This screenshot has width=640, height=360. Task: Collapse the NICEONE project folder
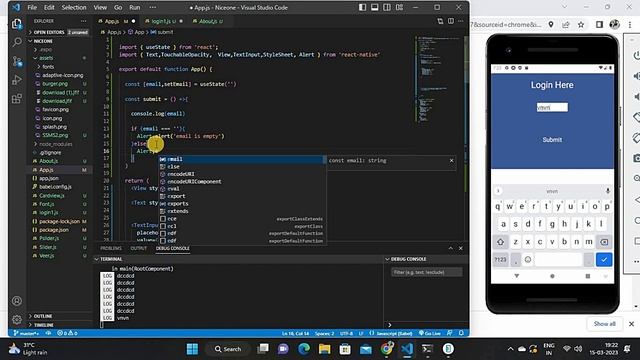click(x=59, y=41)
